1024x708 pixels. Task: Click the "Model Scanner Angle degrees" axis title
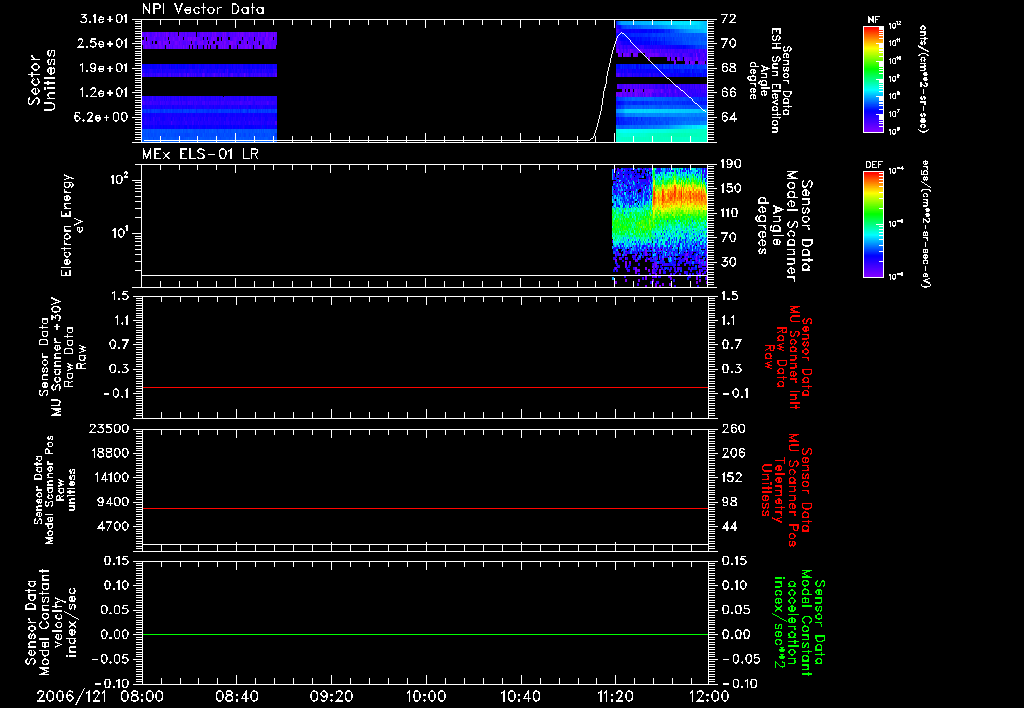click(x=784, y=226)
